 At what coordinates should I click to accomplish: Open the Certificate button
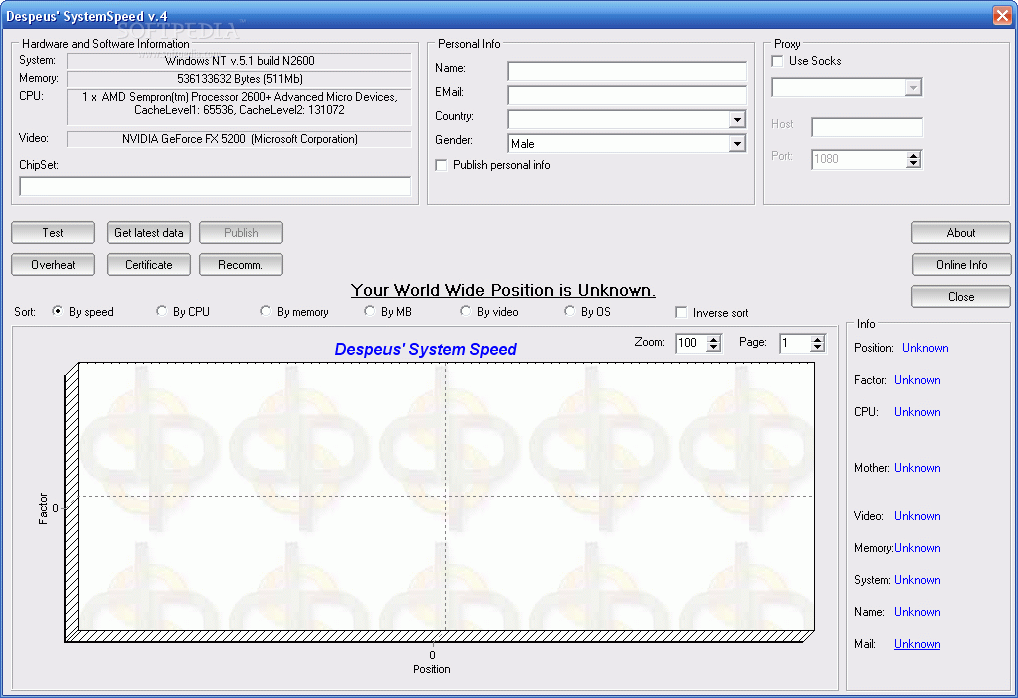pyautogui.click(x=149, y=264)
